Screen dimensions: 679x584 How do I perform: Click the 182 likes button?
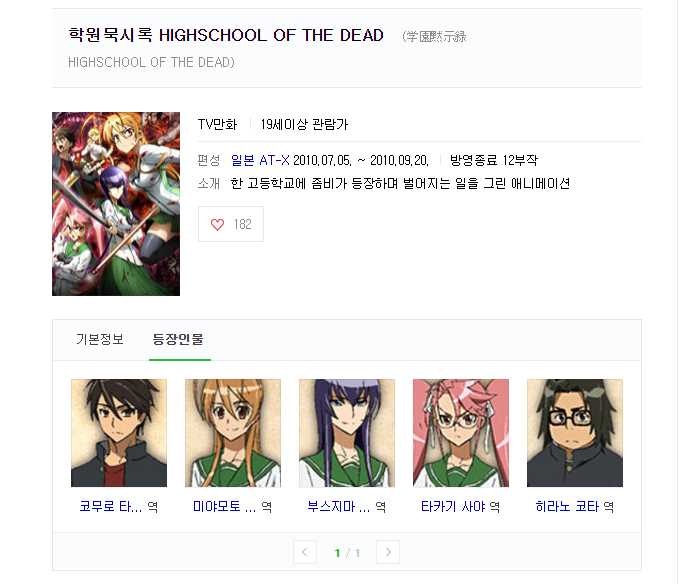(231, 224)
